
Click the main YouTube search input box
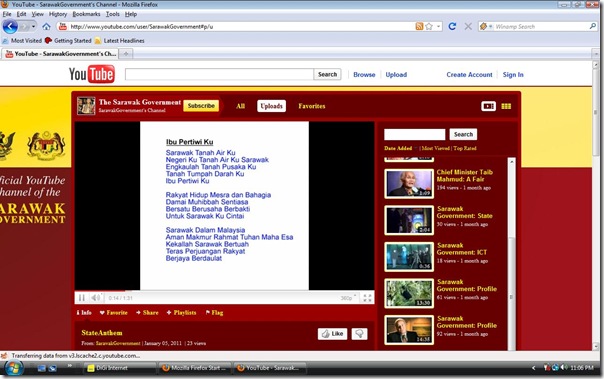(x=219, y=74)
